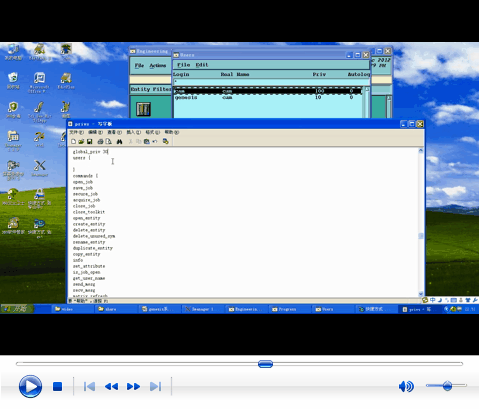The image size is (479, 409).
Task: Open the 编辑 (Edit) menu in WordPad
Action: point(95,132)
